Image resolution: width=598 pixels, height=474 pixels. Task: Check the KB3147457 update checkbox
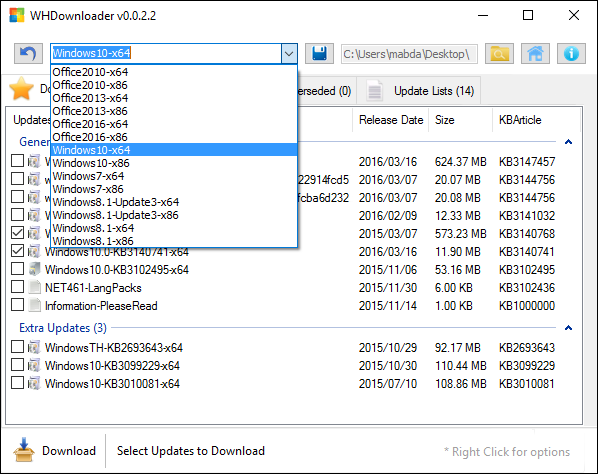click(x=18, y=161)
